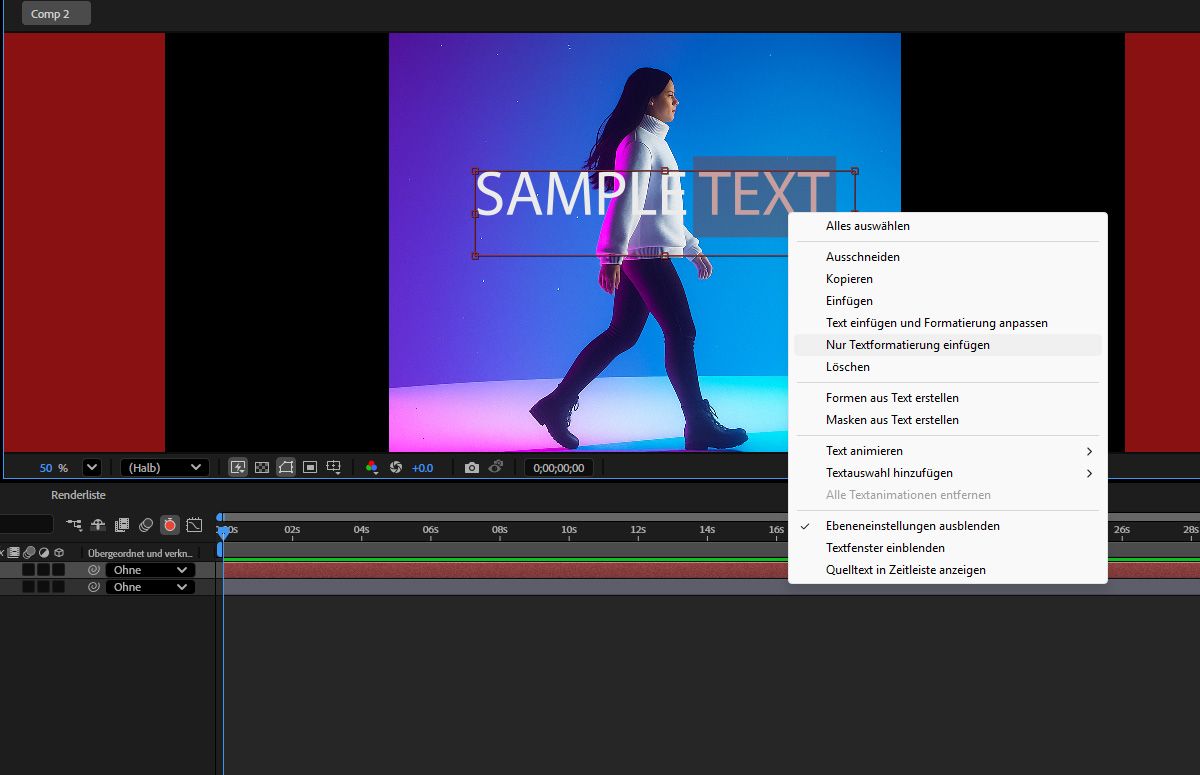Switch to the Comp 2 tab
1200x775 pixels.
click(x=55, y=13)
